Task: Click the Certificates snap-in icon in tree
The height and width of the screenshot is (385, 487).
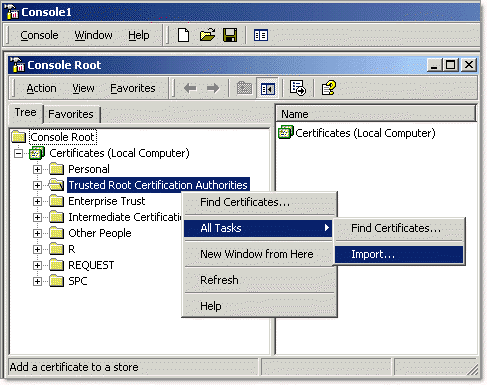Action: 37,153
